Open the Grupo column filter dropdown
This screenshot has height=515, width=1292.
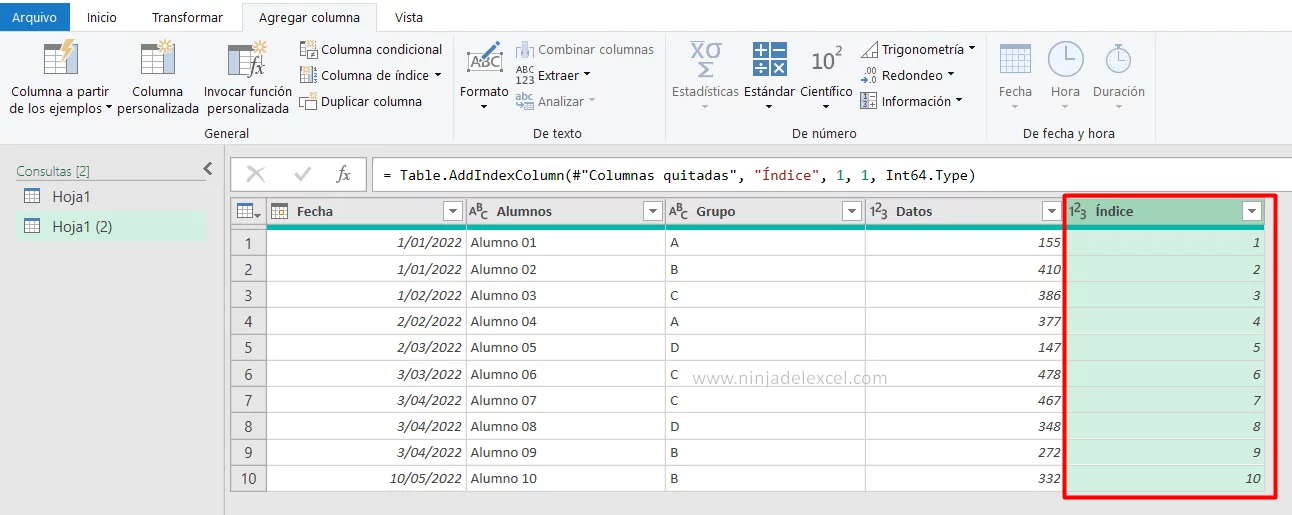click(852, 211)
